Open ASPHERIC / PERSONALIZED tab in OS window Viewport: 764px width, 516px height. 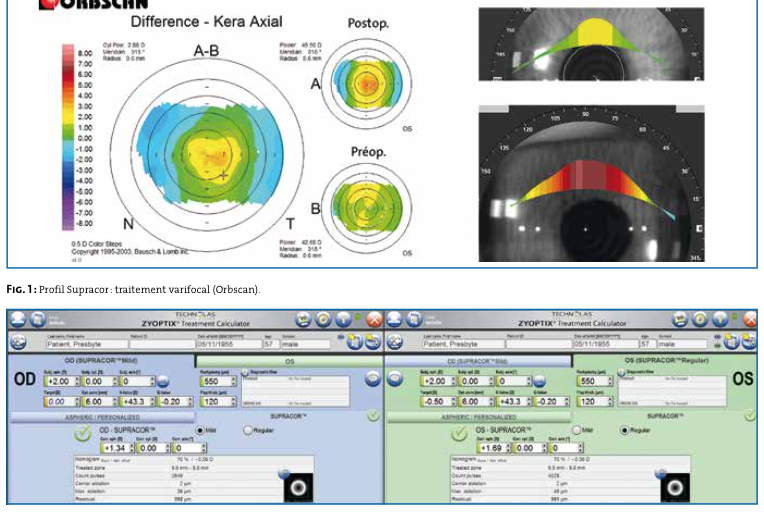479,418
